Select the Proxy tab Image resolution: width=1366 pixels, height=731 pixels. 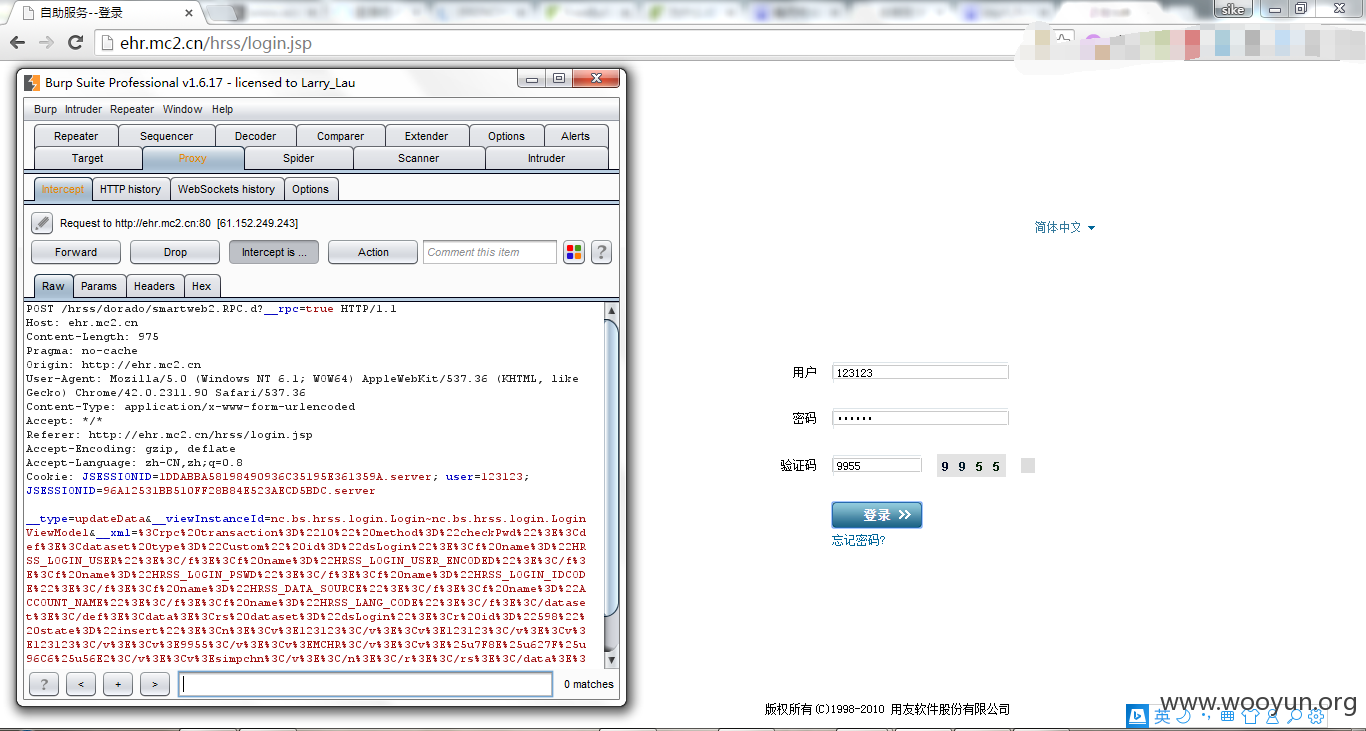[x=193, y=158]
